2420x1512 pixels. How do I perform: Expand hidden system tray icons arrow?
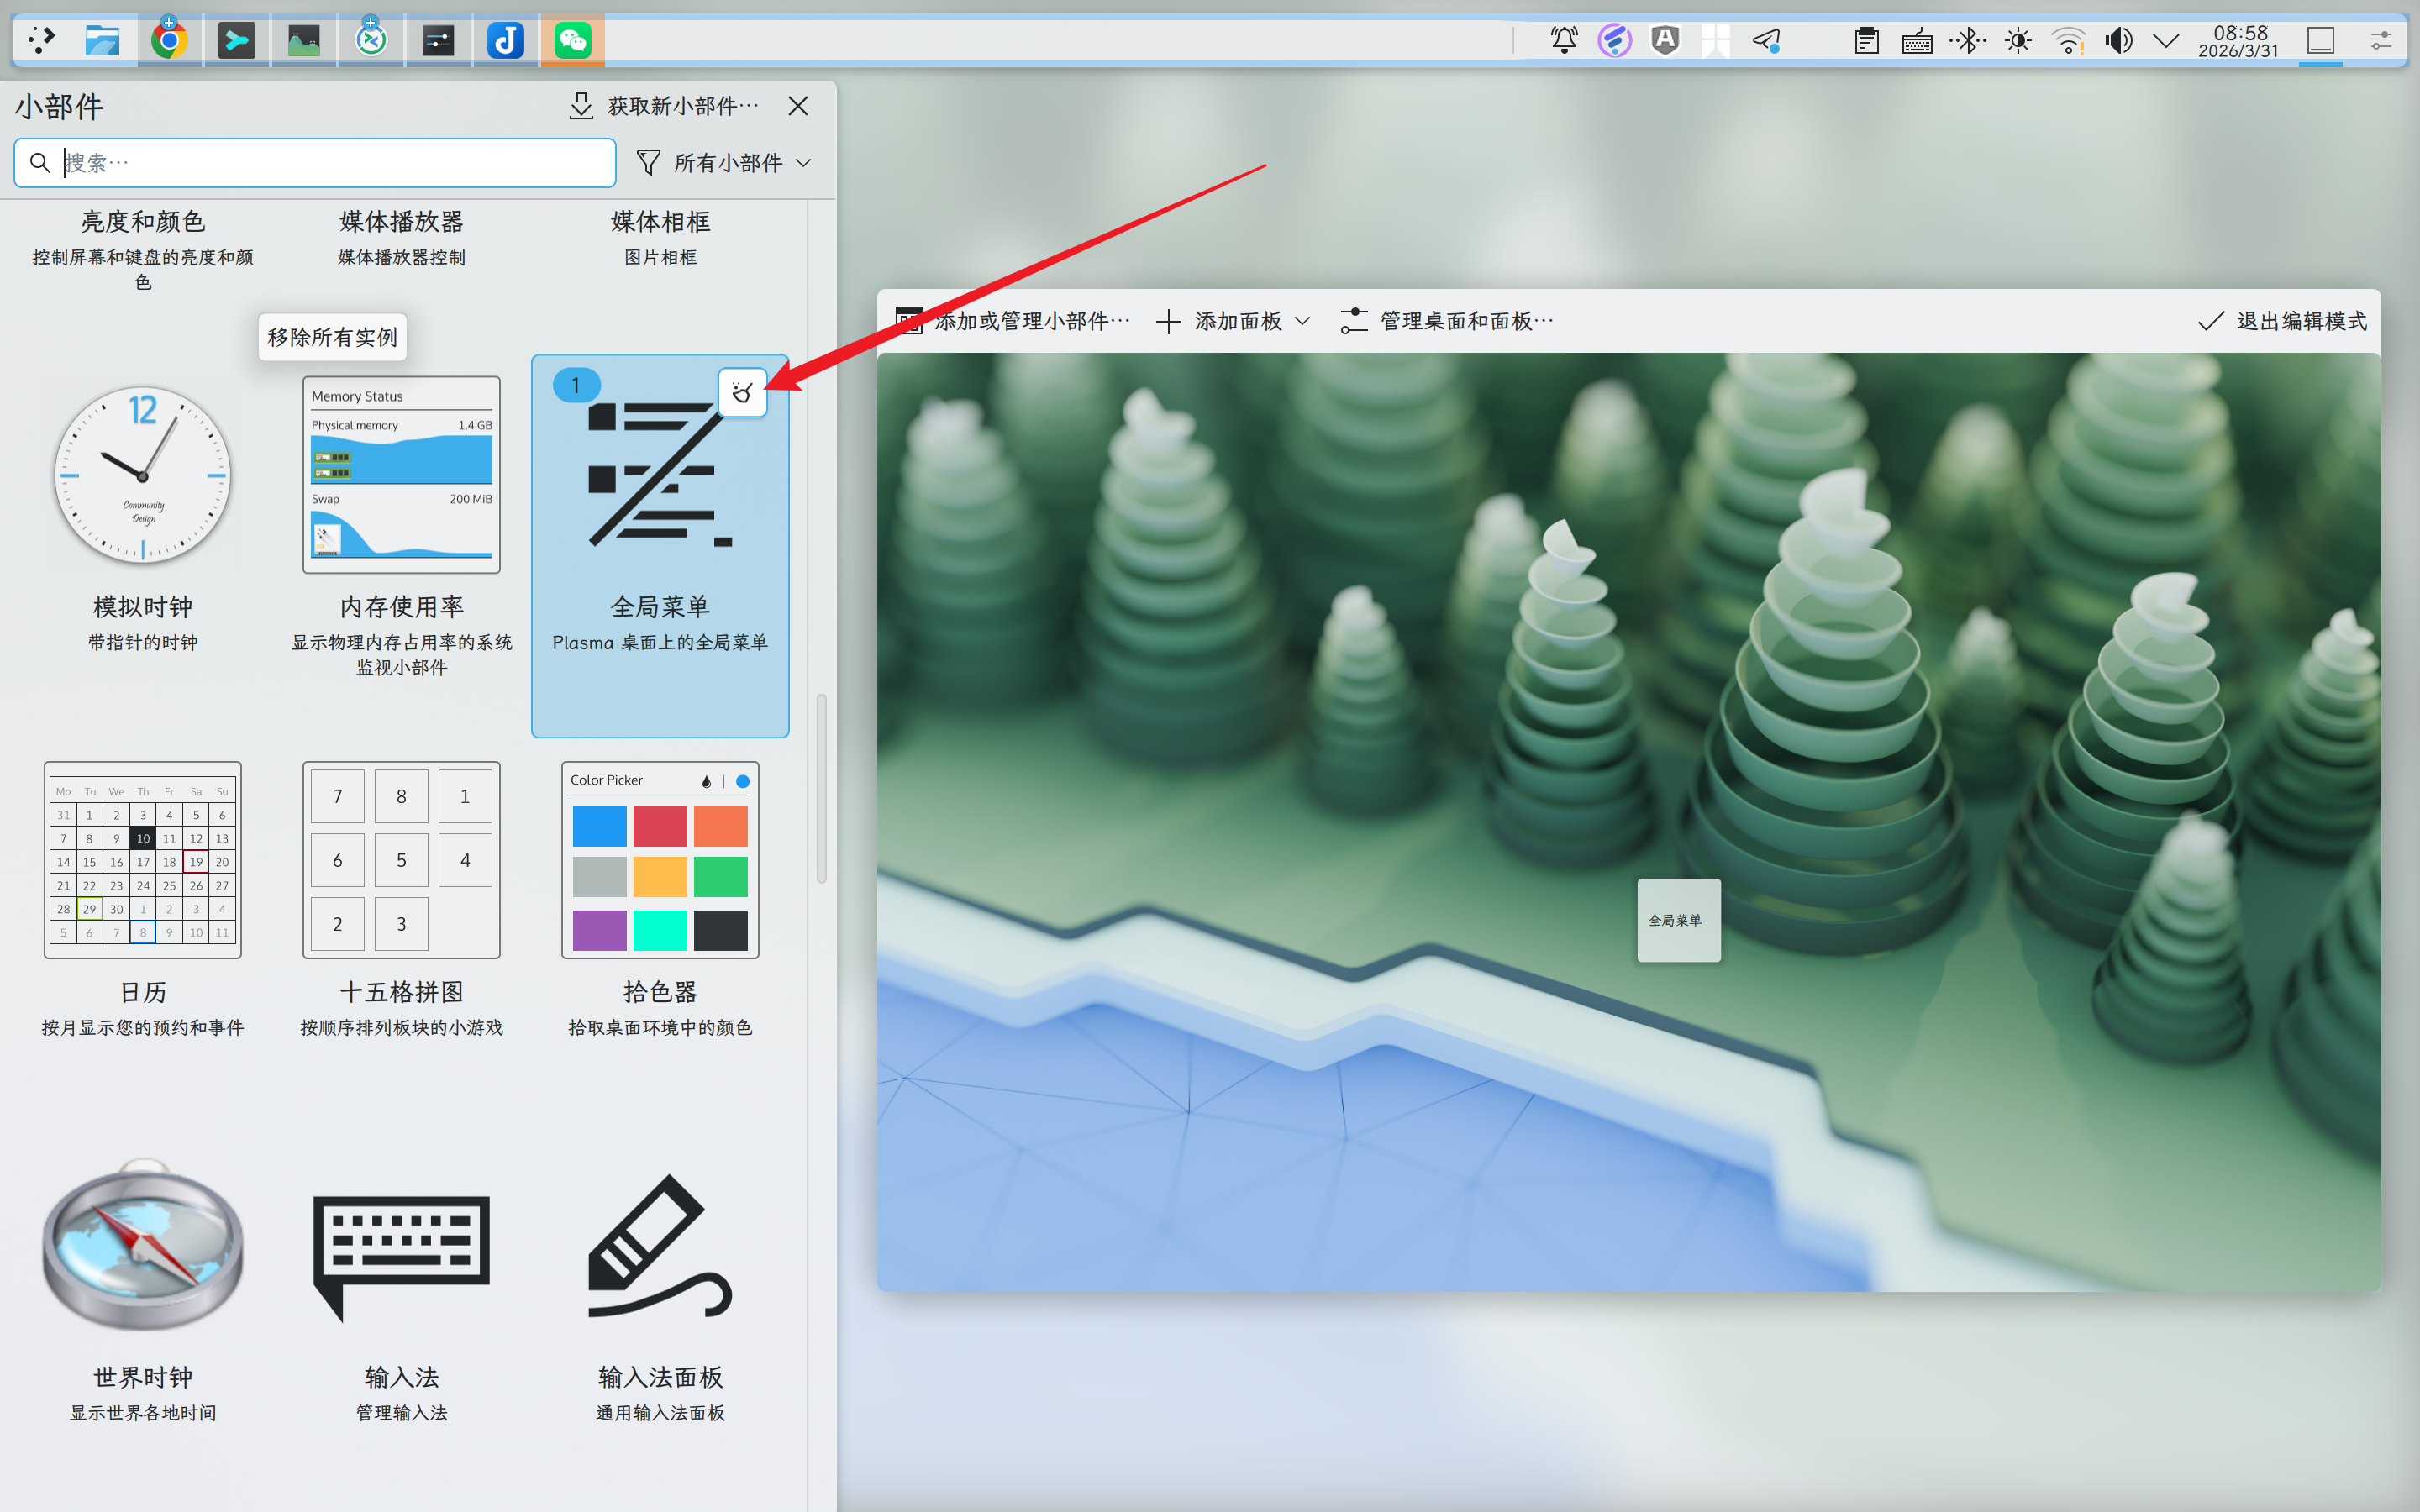click(x=2166, y=40)
